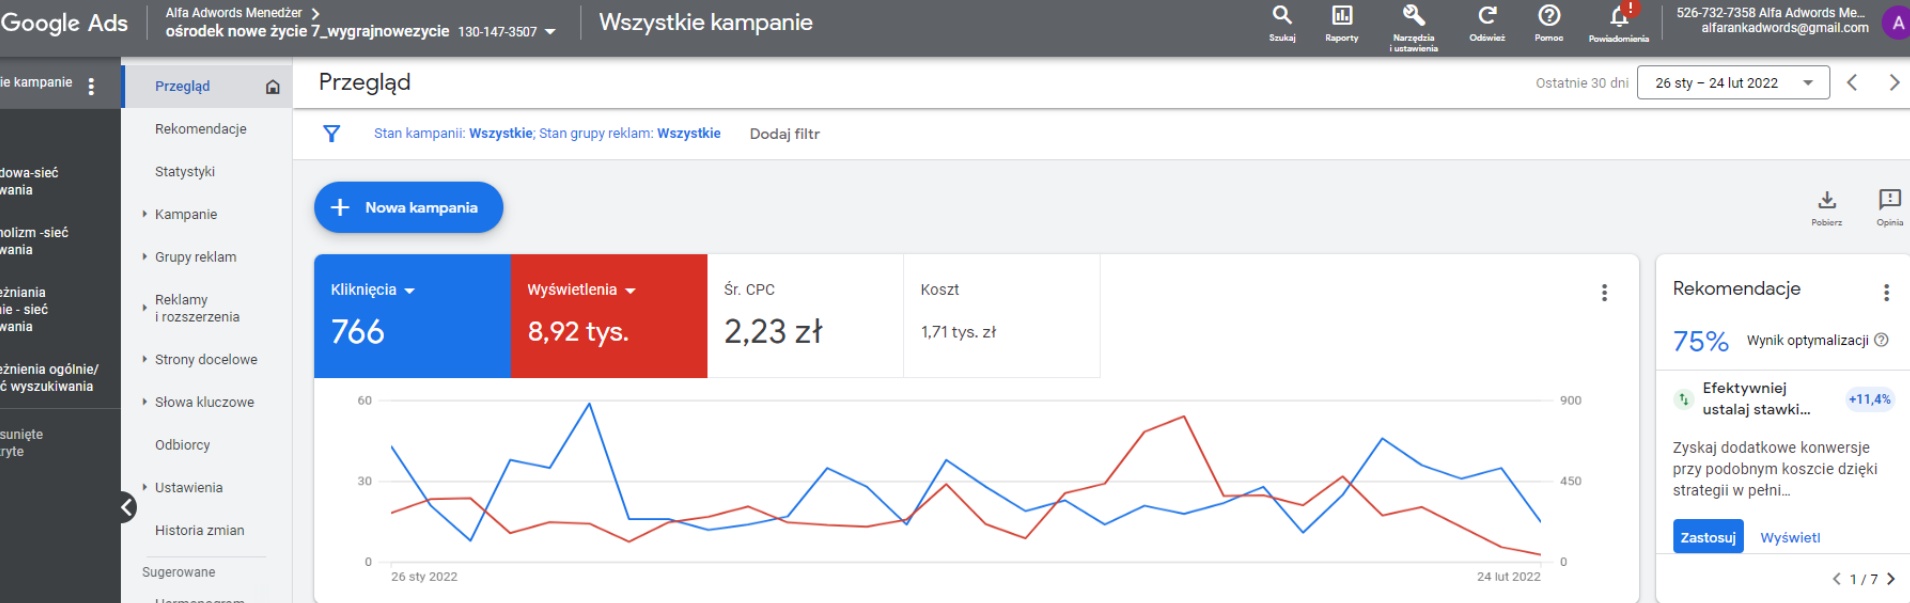Collapse the side navigation panel arrow
The height and width of the screenshot is (603, 1910).
pyautogui.click(x=128, y=507)
